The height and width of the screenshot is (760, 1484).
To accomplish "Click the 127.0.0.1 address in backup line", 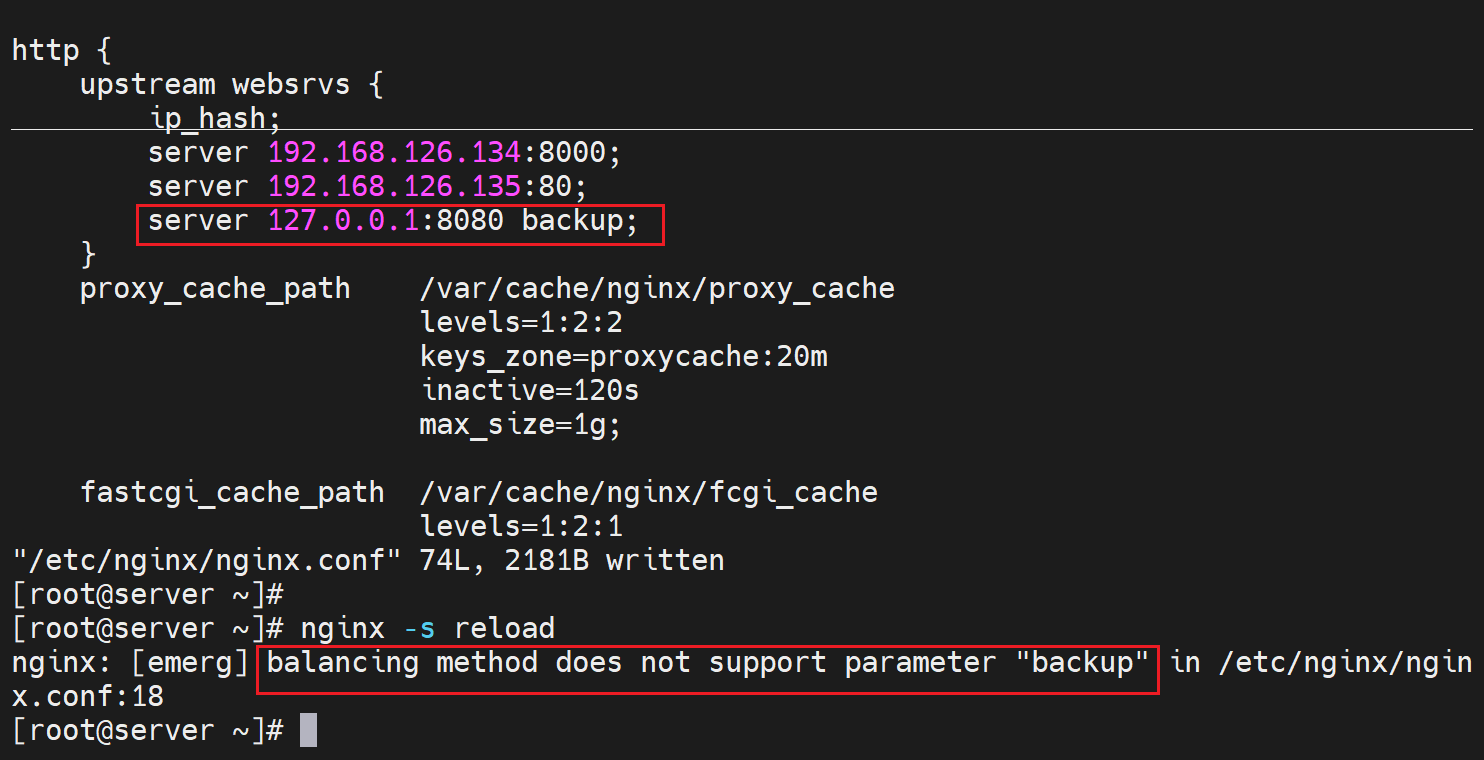I will point(343,221).
